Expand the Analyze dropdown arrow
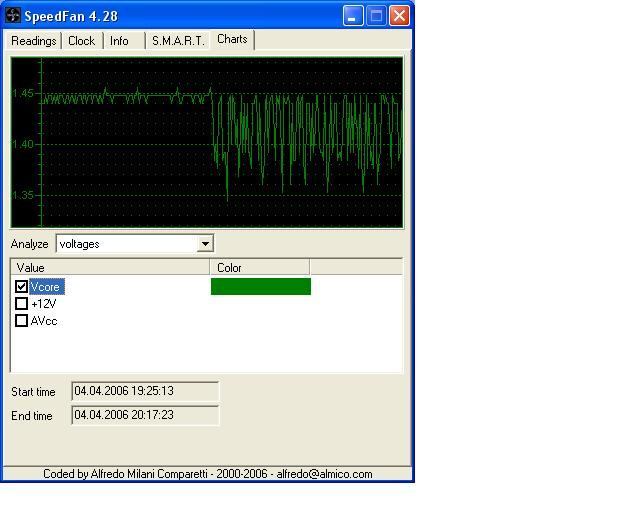The width and height of the screenshot is (640, 512). click(x=205, y=244)
